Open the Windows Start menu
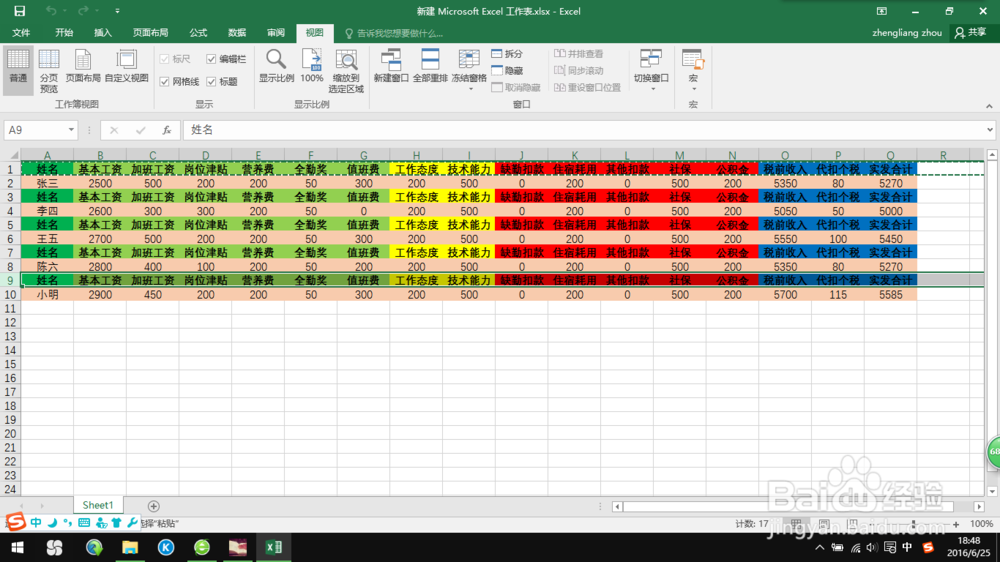Screen dimensions: 1000x562 coord(17,547)
